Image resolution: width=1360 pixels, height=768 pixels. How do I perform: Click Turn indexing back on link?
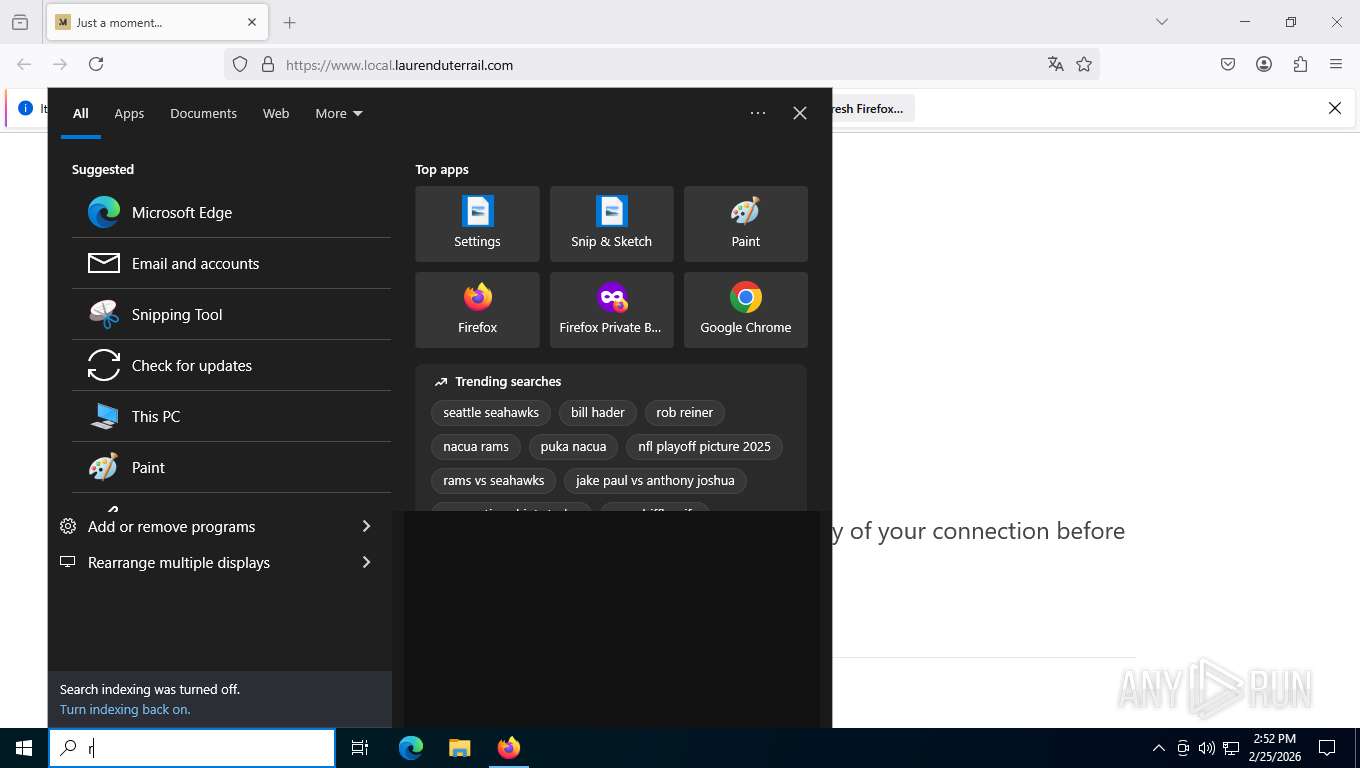[x=125, y=709]
